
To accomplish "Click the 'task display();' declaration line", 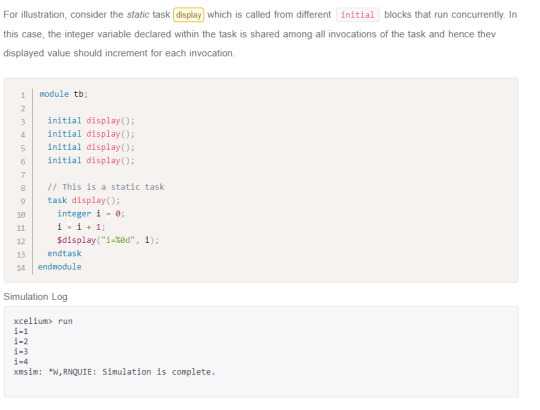I will point(84,200).
